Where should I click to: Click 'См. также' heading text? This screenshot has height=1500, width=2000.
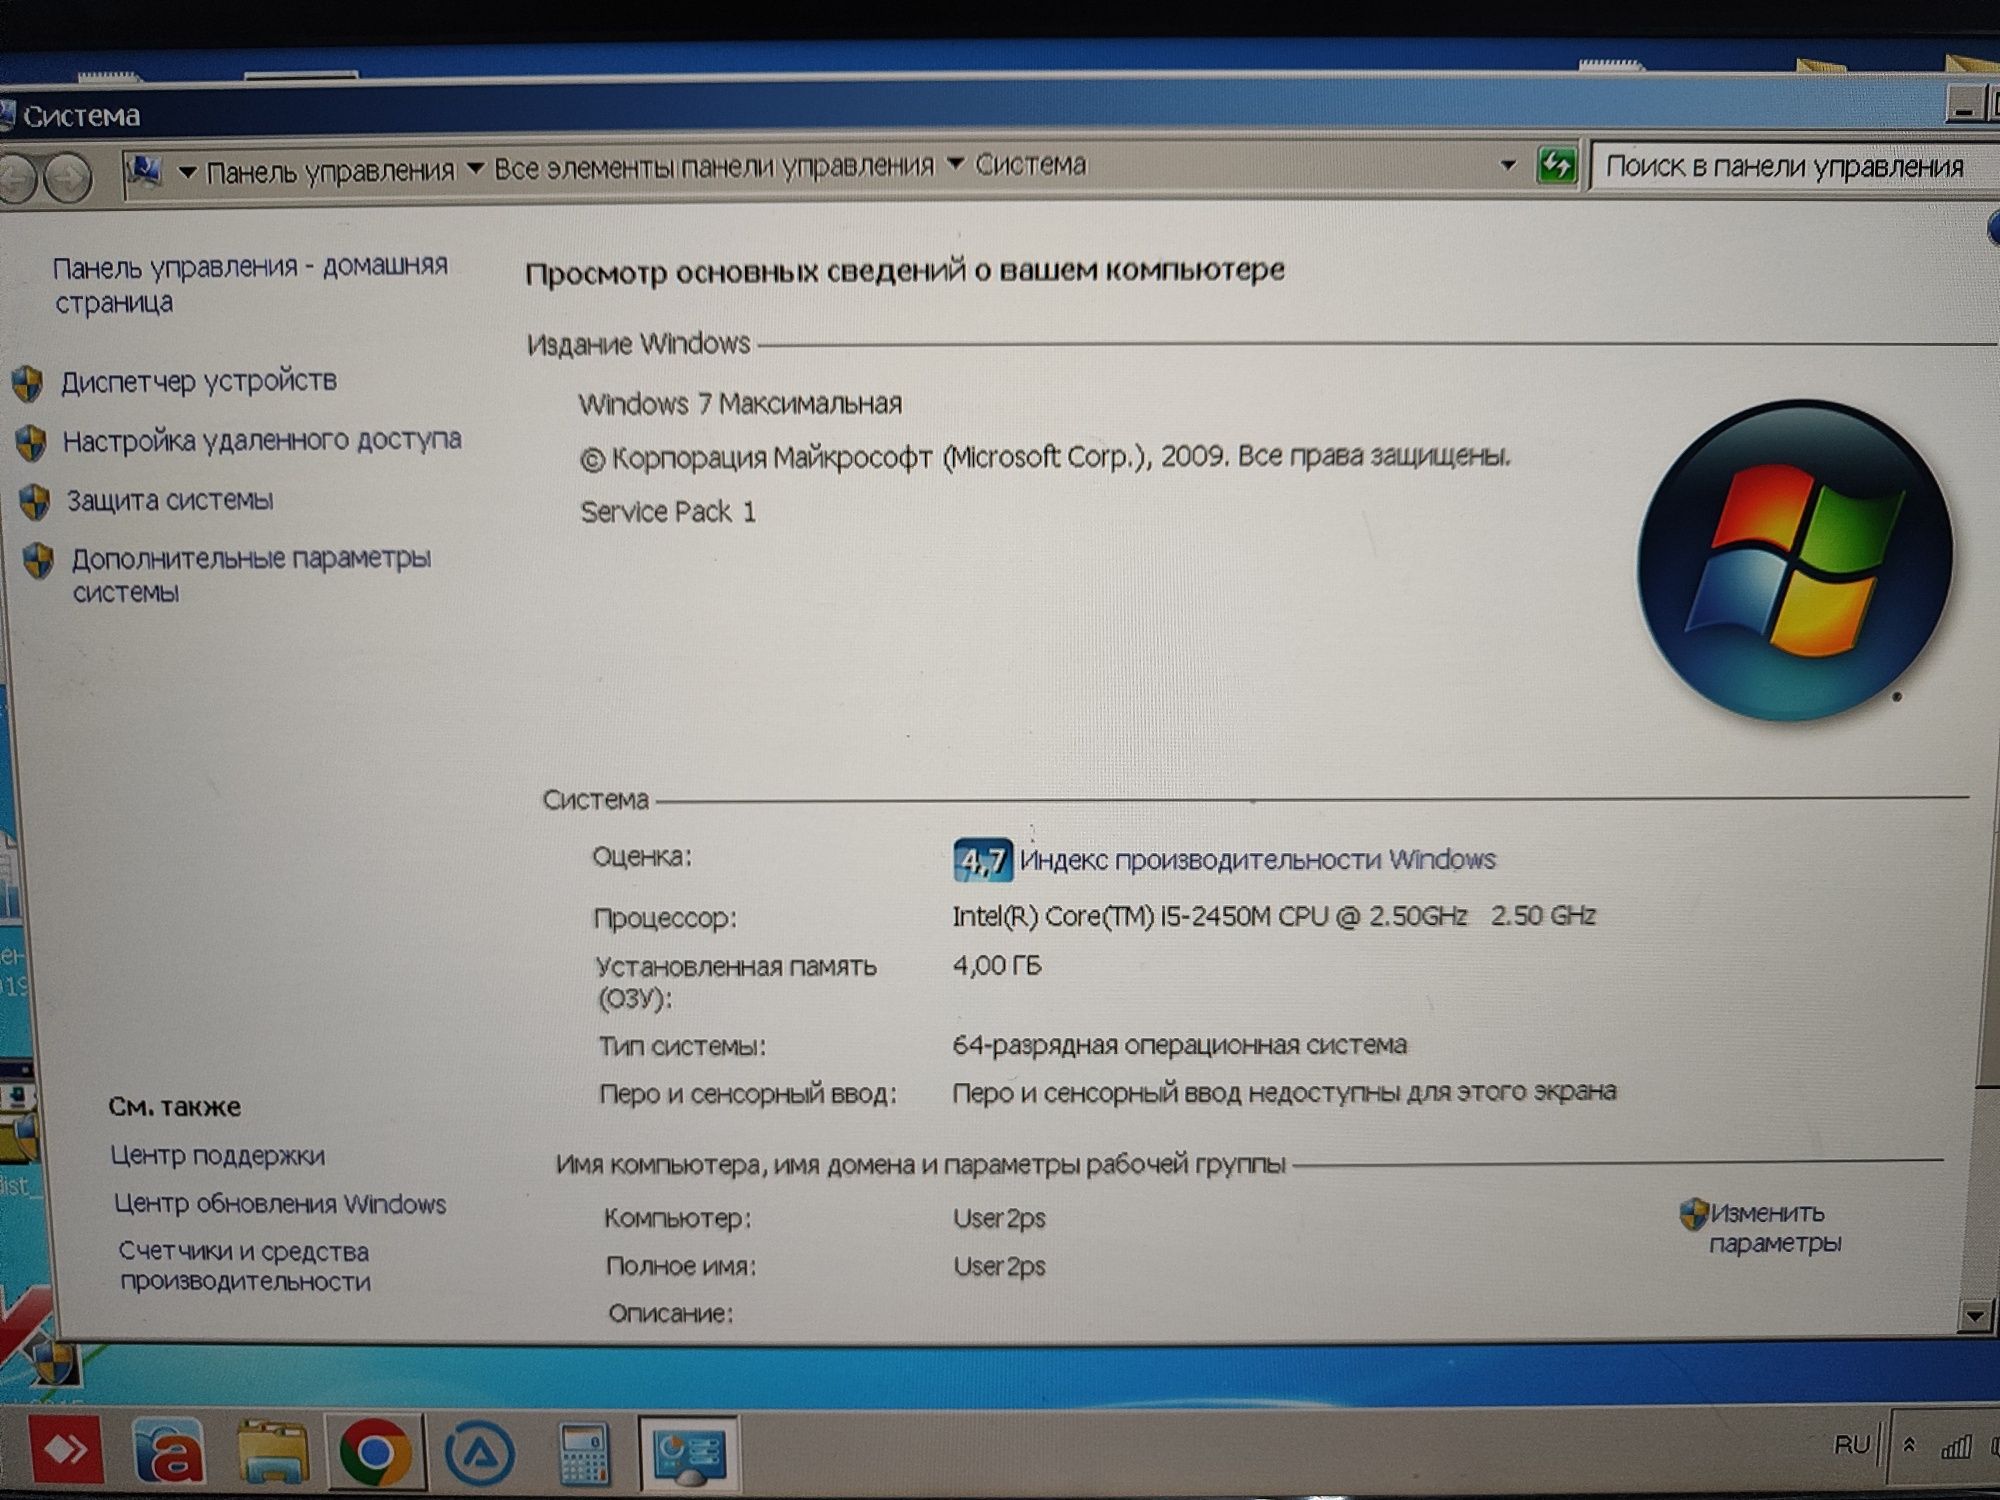tap(175, 1107)
